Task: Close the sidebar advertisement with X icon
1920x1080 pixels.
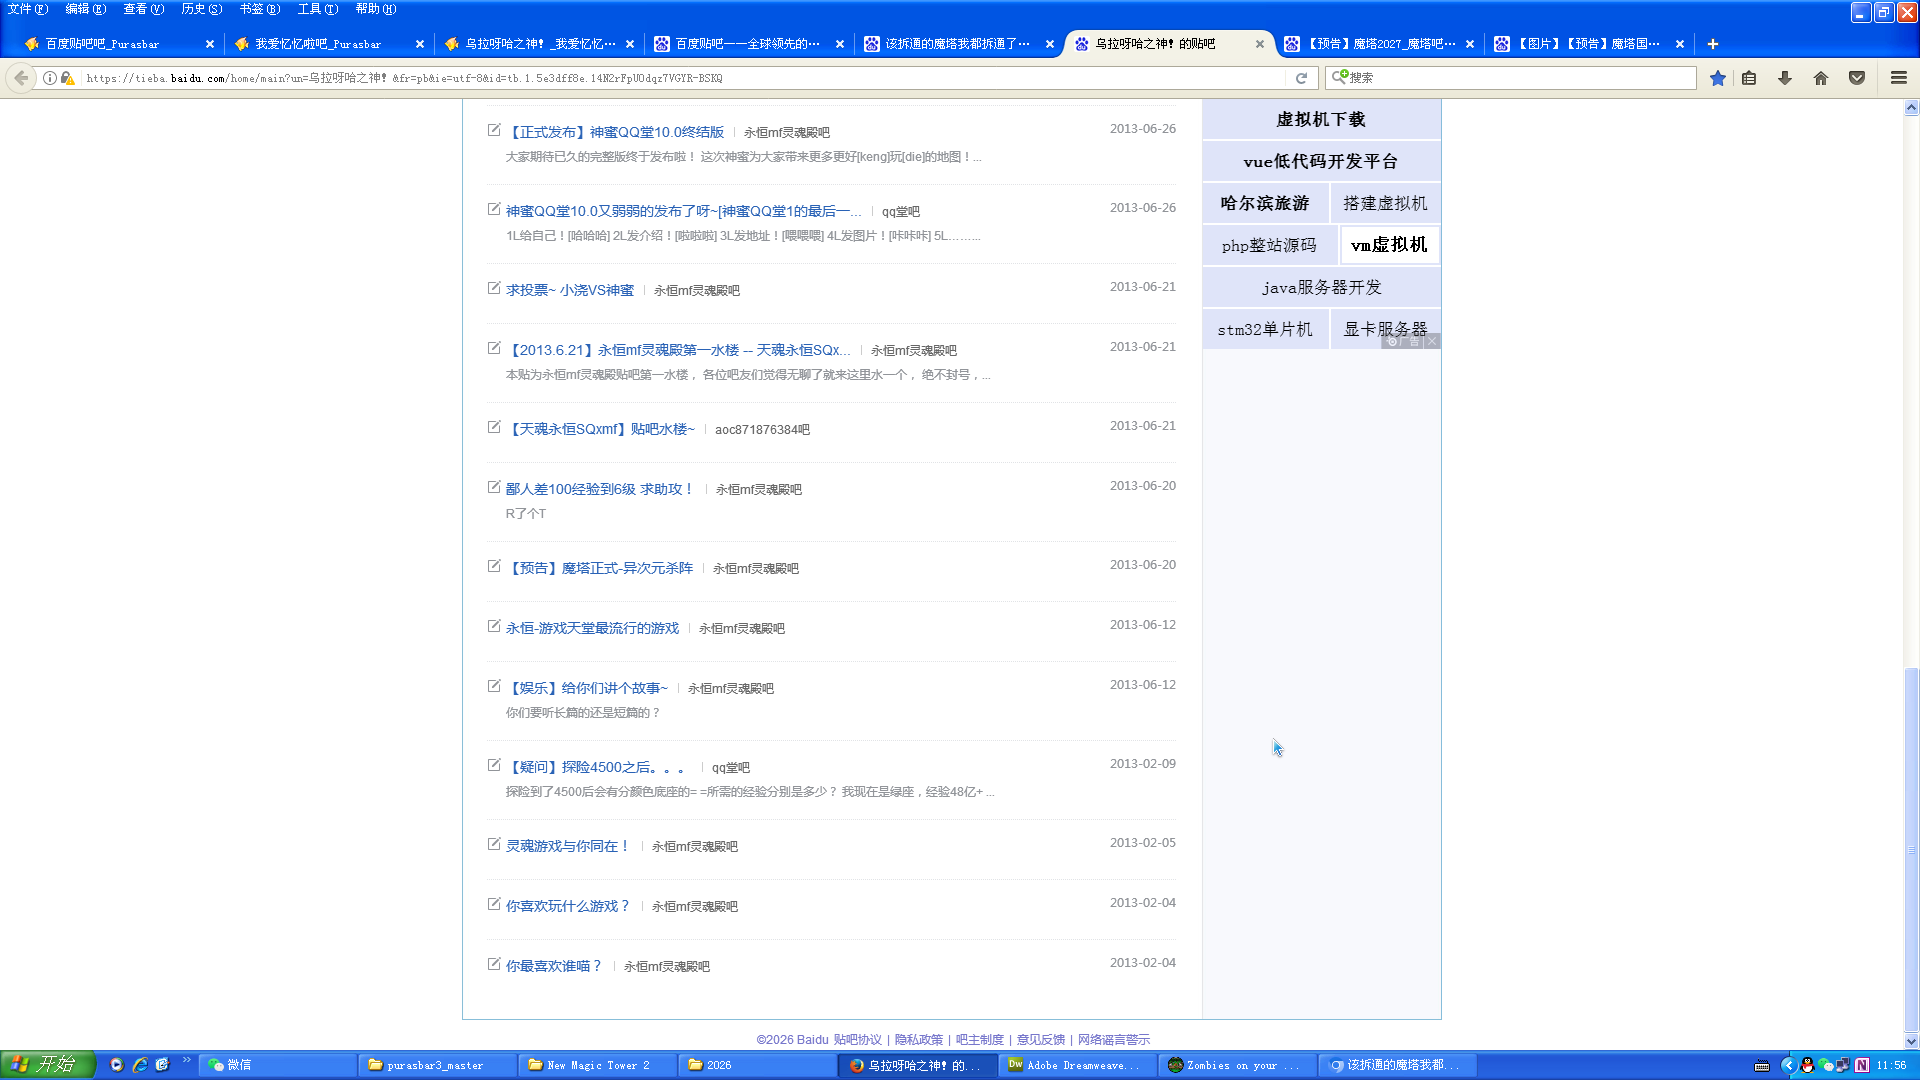Action: click(1432, 341)
